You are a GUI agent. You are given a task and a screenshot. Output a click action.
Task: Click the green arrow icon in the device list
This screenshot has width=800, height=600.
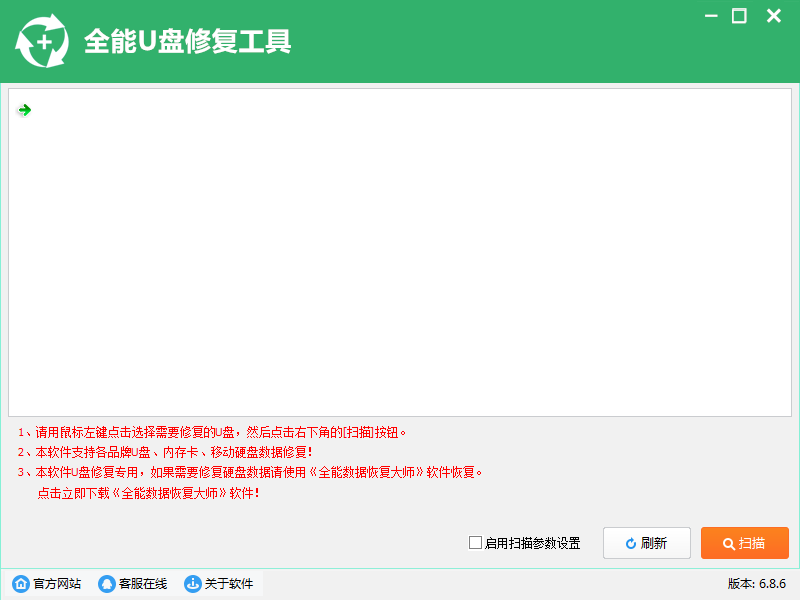point(24,110)
